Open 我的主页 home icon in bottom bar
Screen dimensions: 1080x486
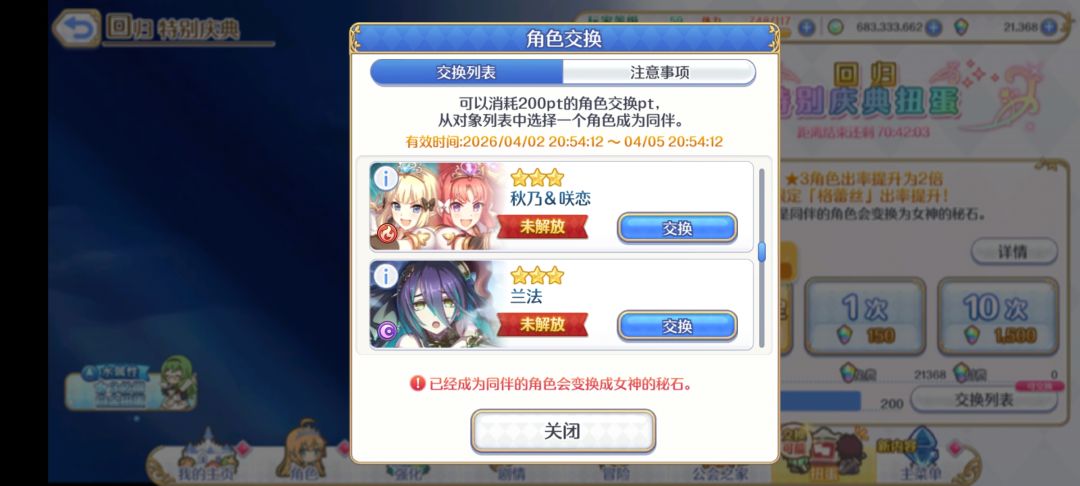click(205, 456)
